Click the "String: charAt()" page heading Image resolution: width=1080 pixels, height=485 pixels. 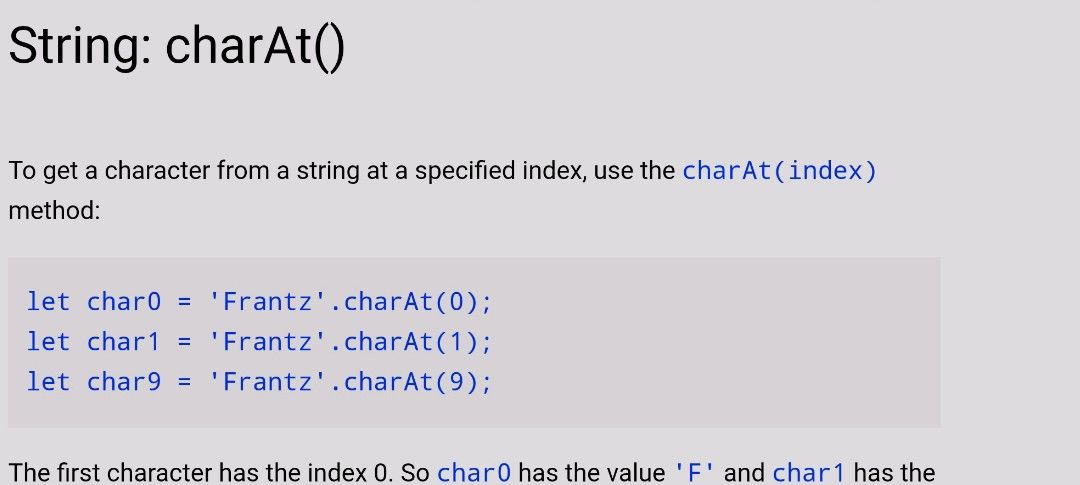click(176, 47)
